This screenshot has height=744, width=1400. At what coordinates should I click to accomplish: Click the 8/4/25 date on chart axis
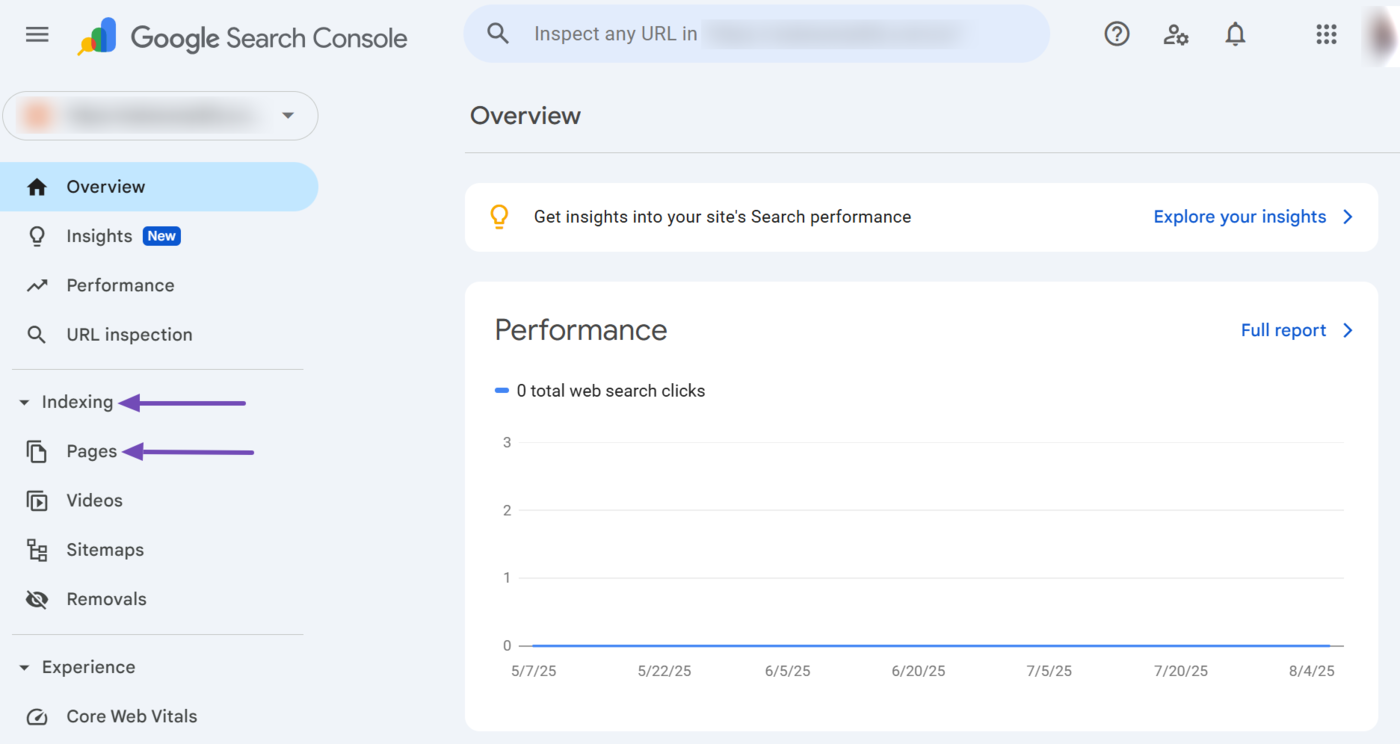1311,671
